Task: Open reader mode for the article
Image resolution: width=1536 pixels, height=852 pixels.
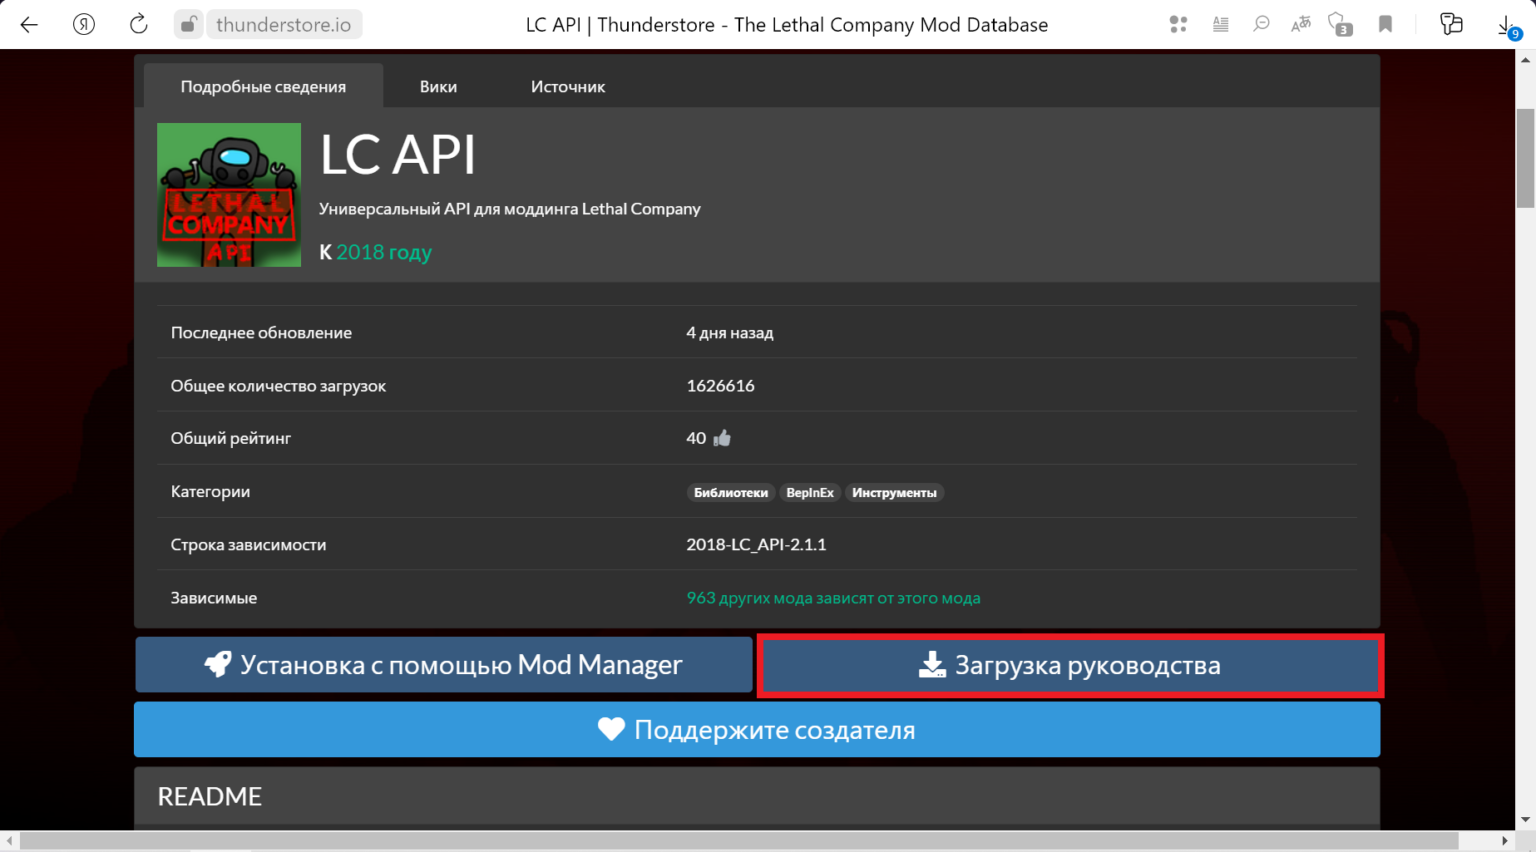Action: point(1221,24)
